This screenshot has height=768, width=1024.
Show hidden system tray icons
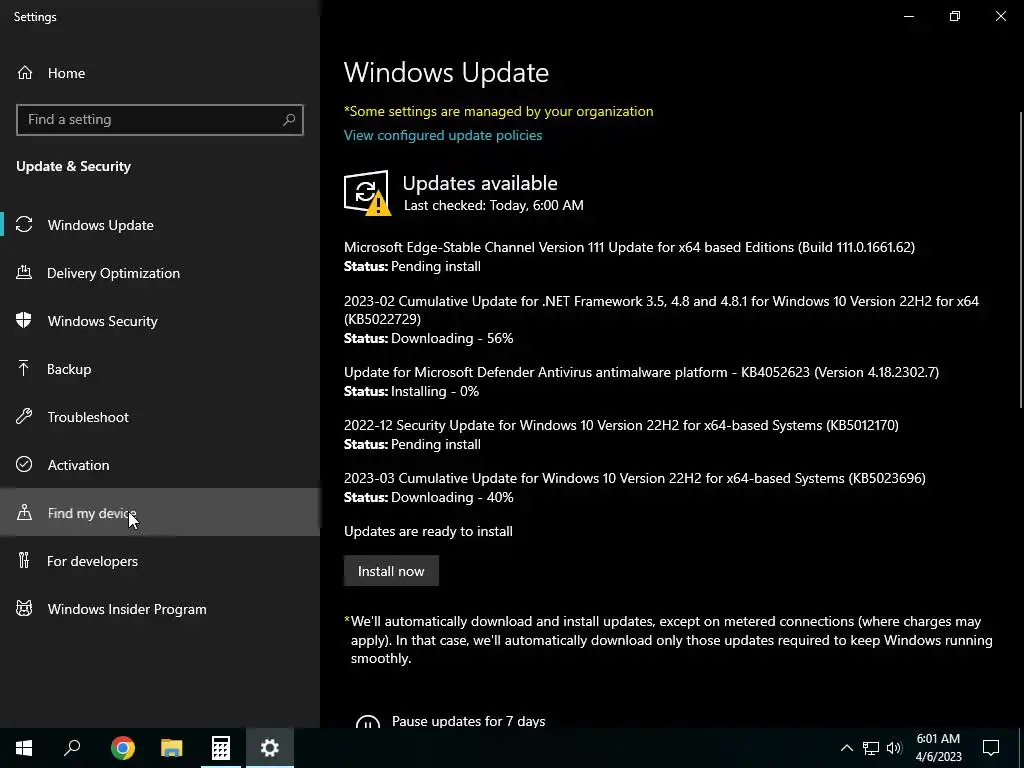pos(846,748)
